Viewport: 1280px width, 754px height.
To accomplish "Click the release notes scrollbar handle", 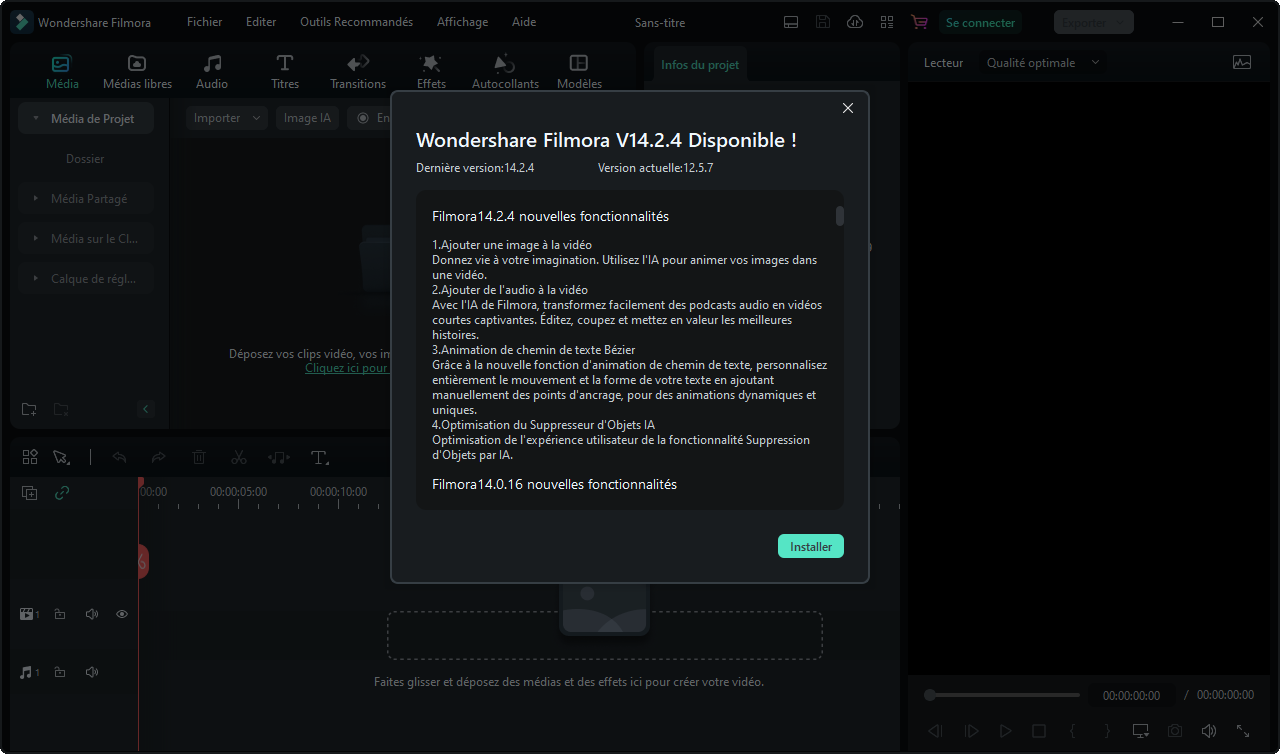I will point(840,216).
